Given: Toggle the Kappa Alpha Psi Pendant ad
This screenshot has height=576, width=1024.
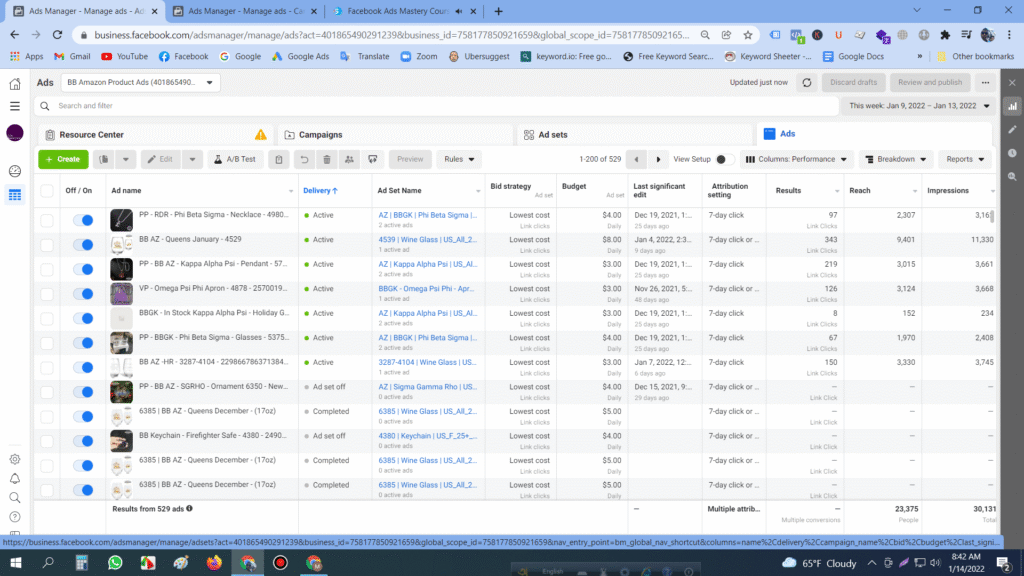Looking at the screenshot, I should [83, 269].
